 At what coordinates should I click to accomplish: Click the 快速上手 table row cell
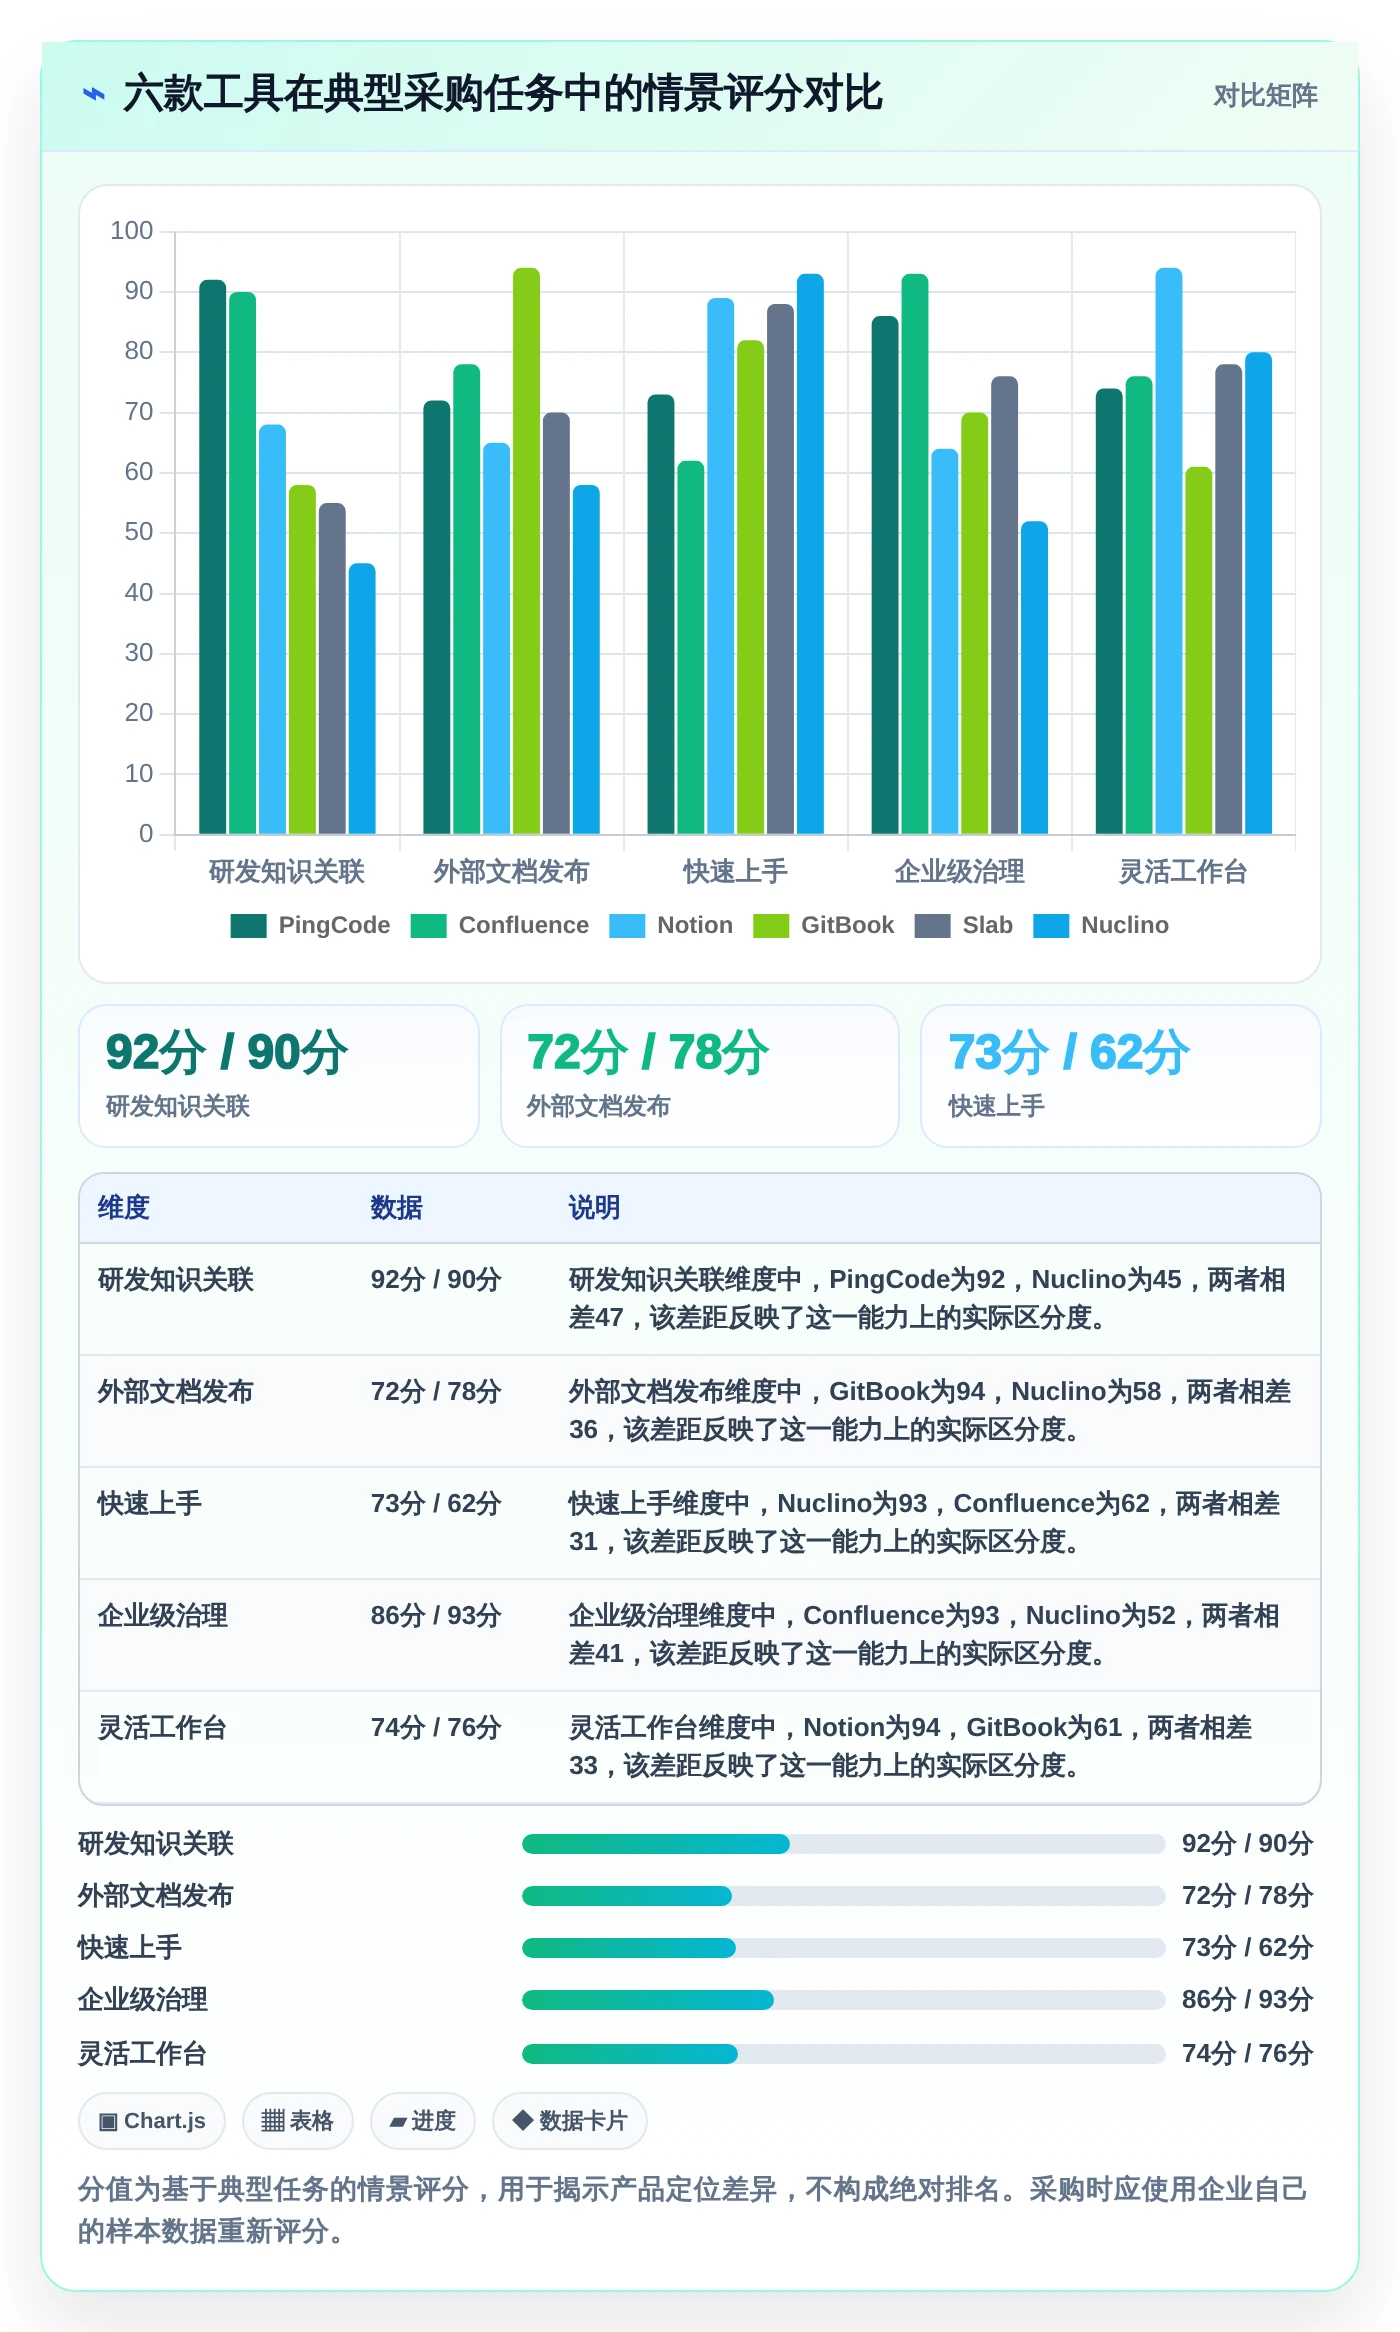(x=150, y=1504)
